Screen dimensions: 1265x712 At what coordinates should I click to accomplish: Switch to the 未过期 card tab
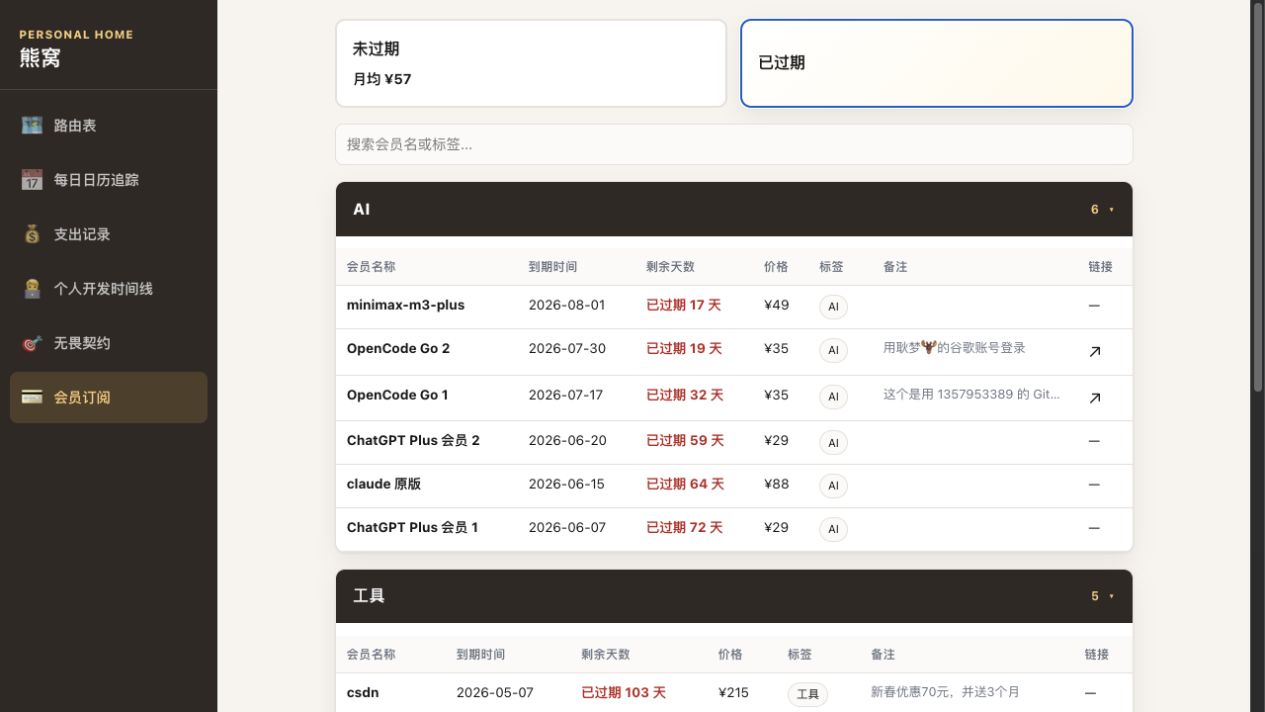point(531,63)
